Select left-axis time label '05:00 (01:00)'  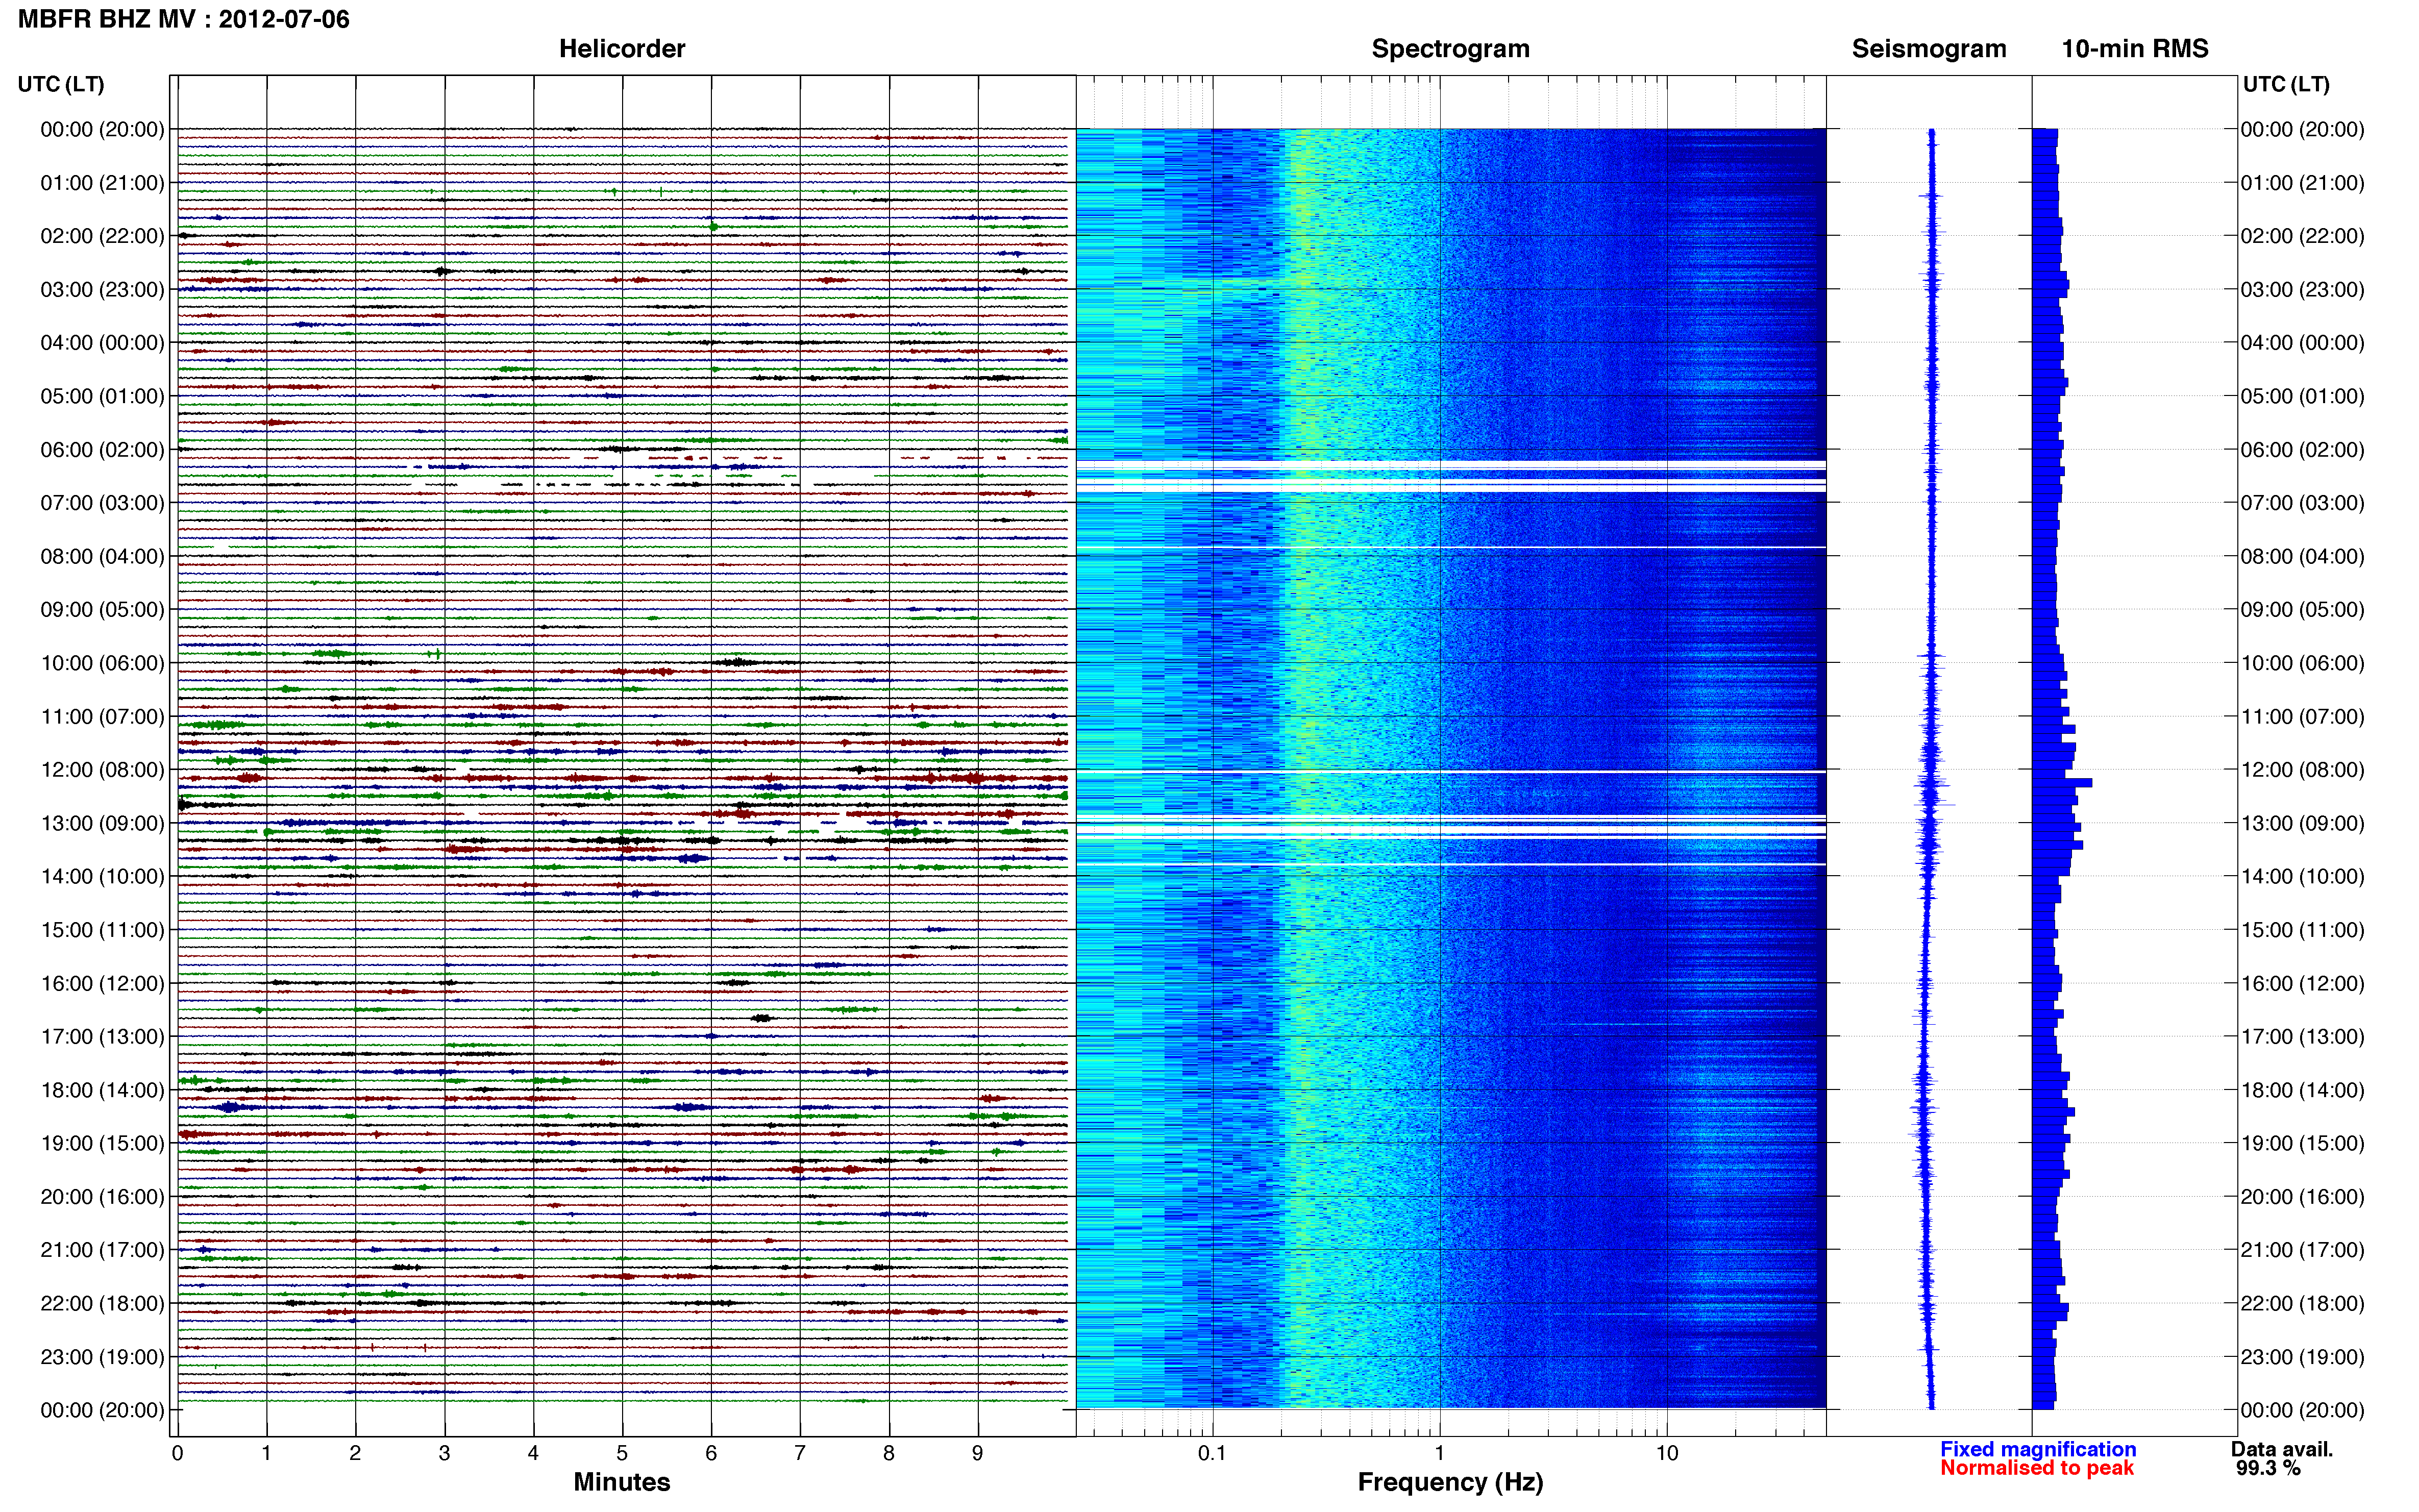click(102, 396)
